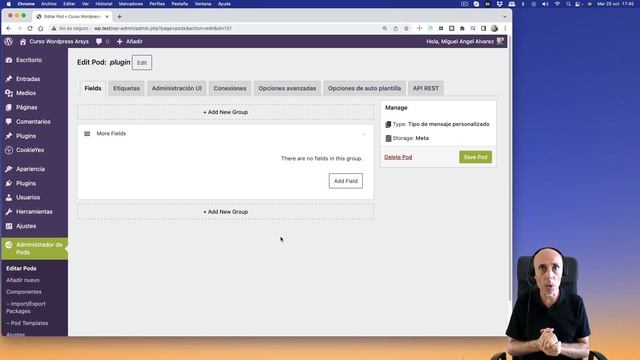The width and height of the screenshot is (640, 360).
Task: Click Pods admin leaf icon
Action: [9, 245]
